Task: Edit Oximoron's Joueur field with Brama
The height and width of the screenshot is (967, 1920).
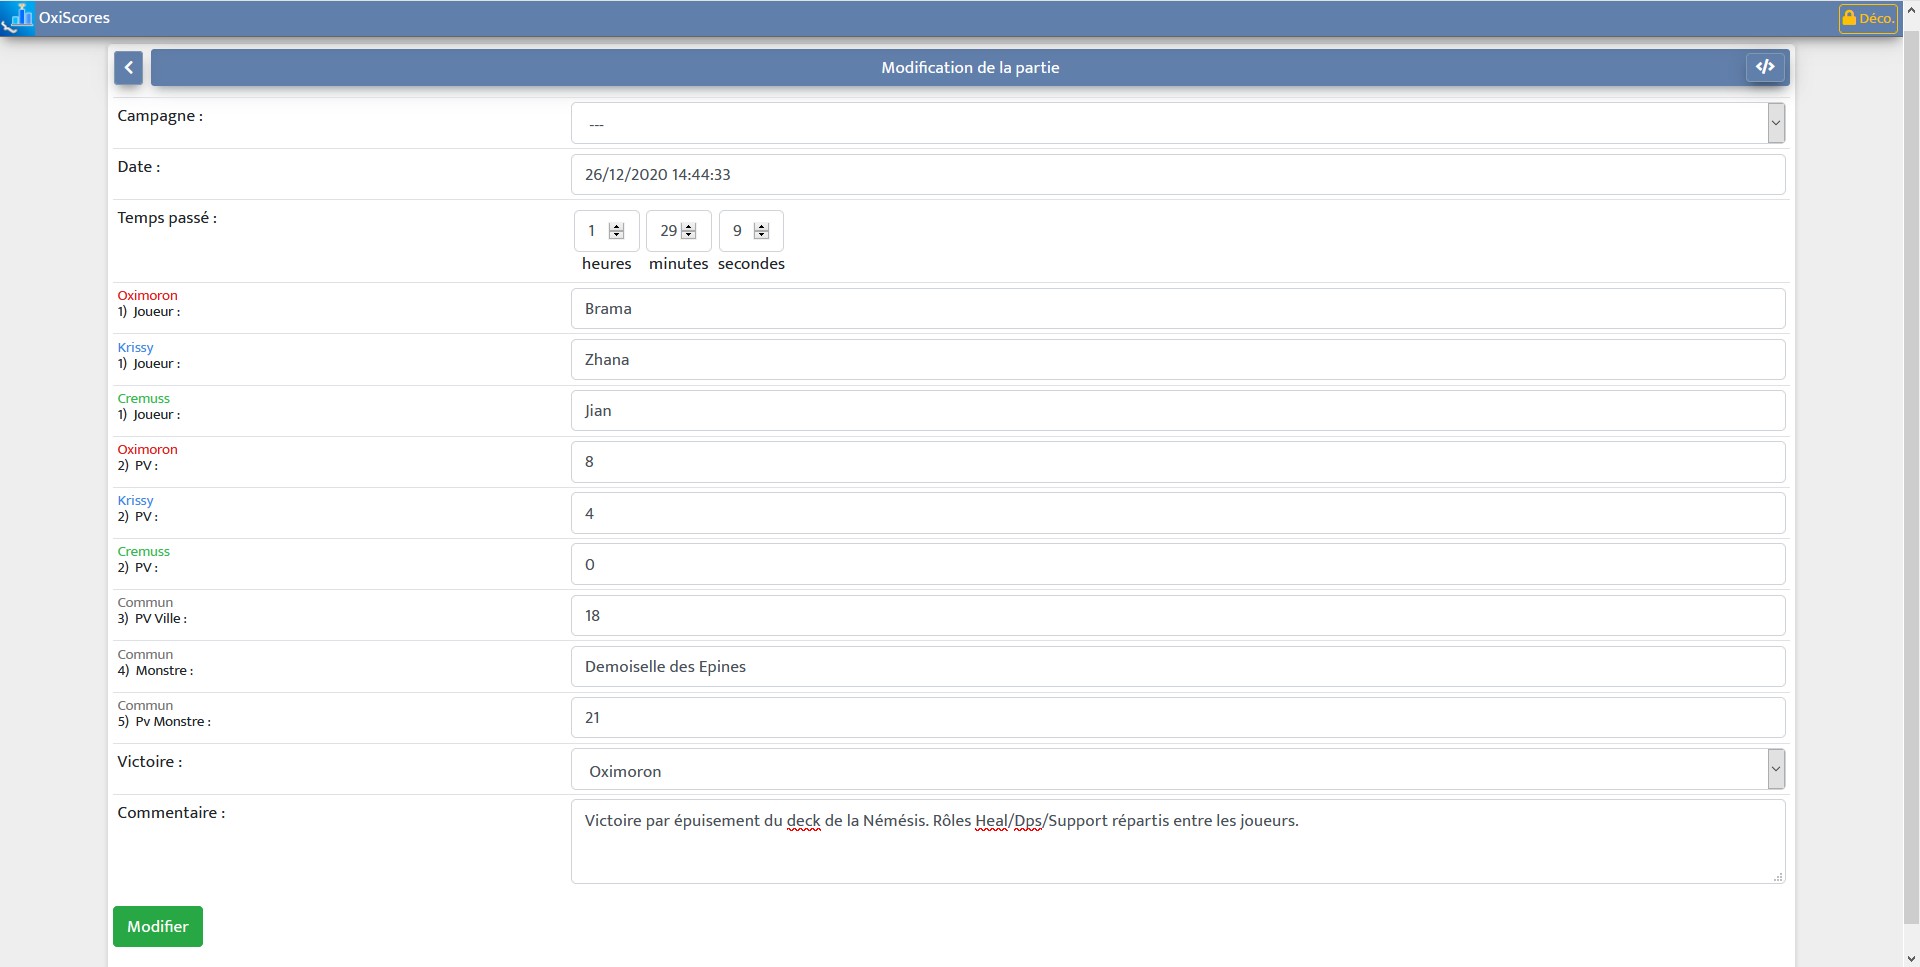Action: 1178,308
